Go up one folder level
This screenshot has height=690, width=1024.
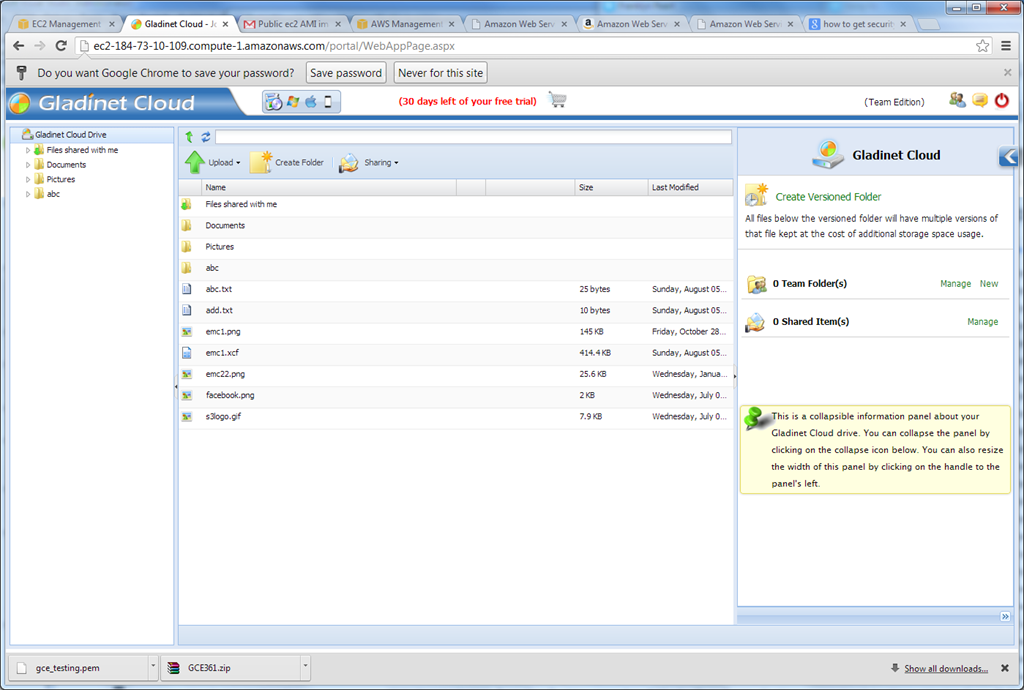(189, 136)
